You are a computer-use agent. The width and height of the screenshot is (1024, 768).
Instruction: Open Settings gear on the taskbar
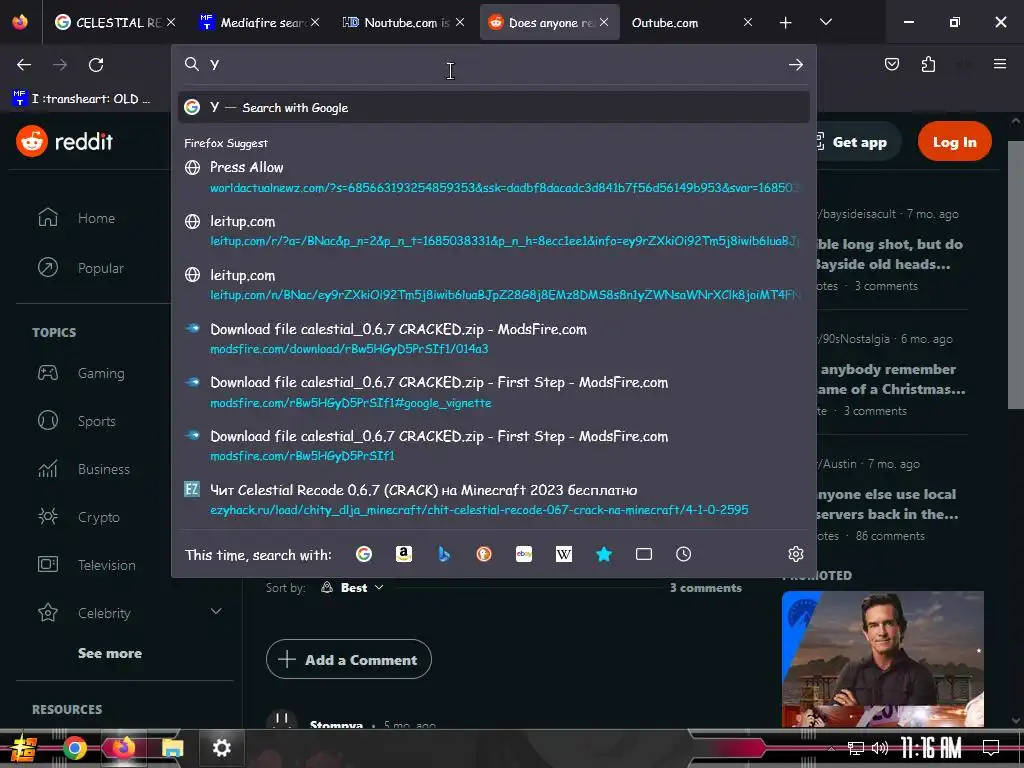pyautogui.click(x=222, y=748)
